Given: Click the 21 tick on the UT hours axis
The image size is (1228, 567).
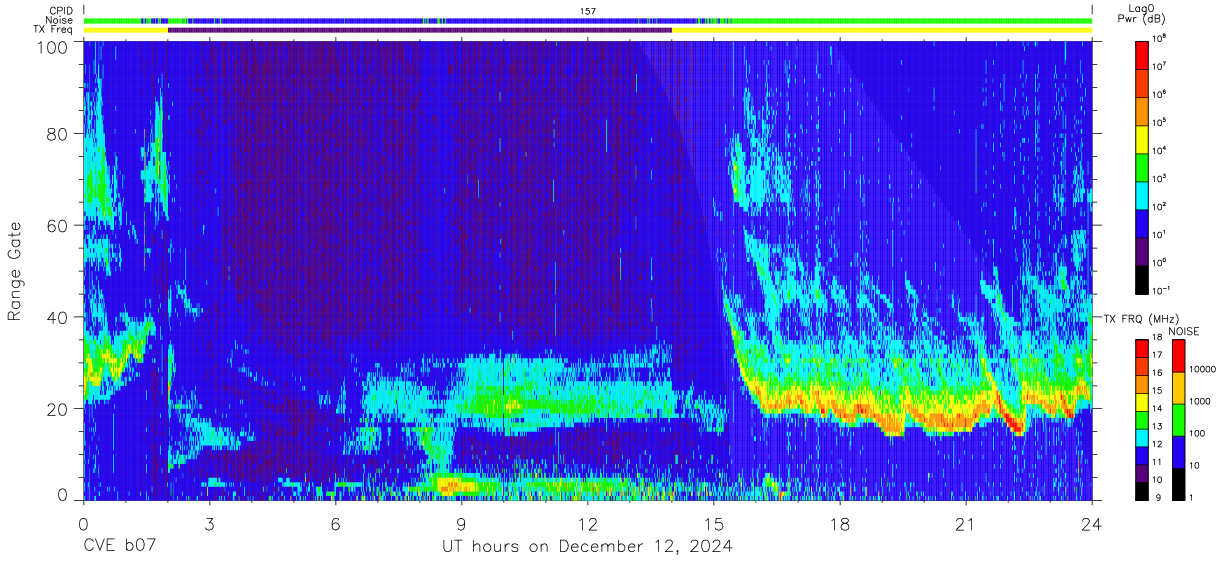Looking at the screenshot, I should point(966,523).
